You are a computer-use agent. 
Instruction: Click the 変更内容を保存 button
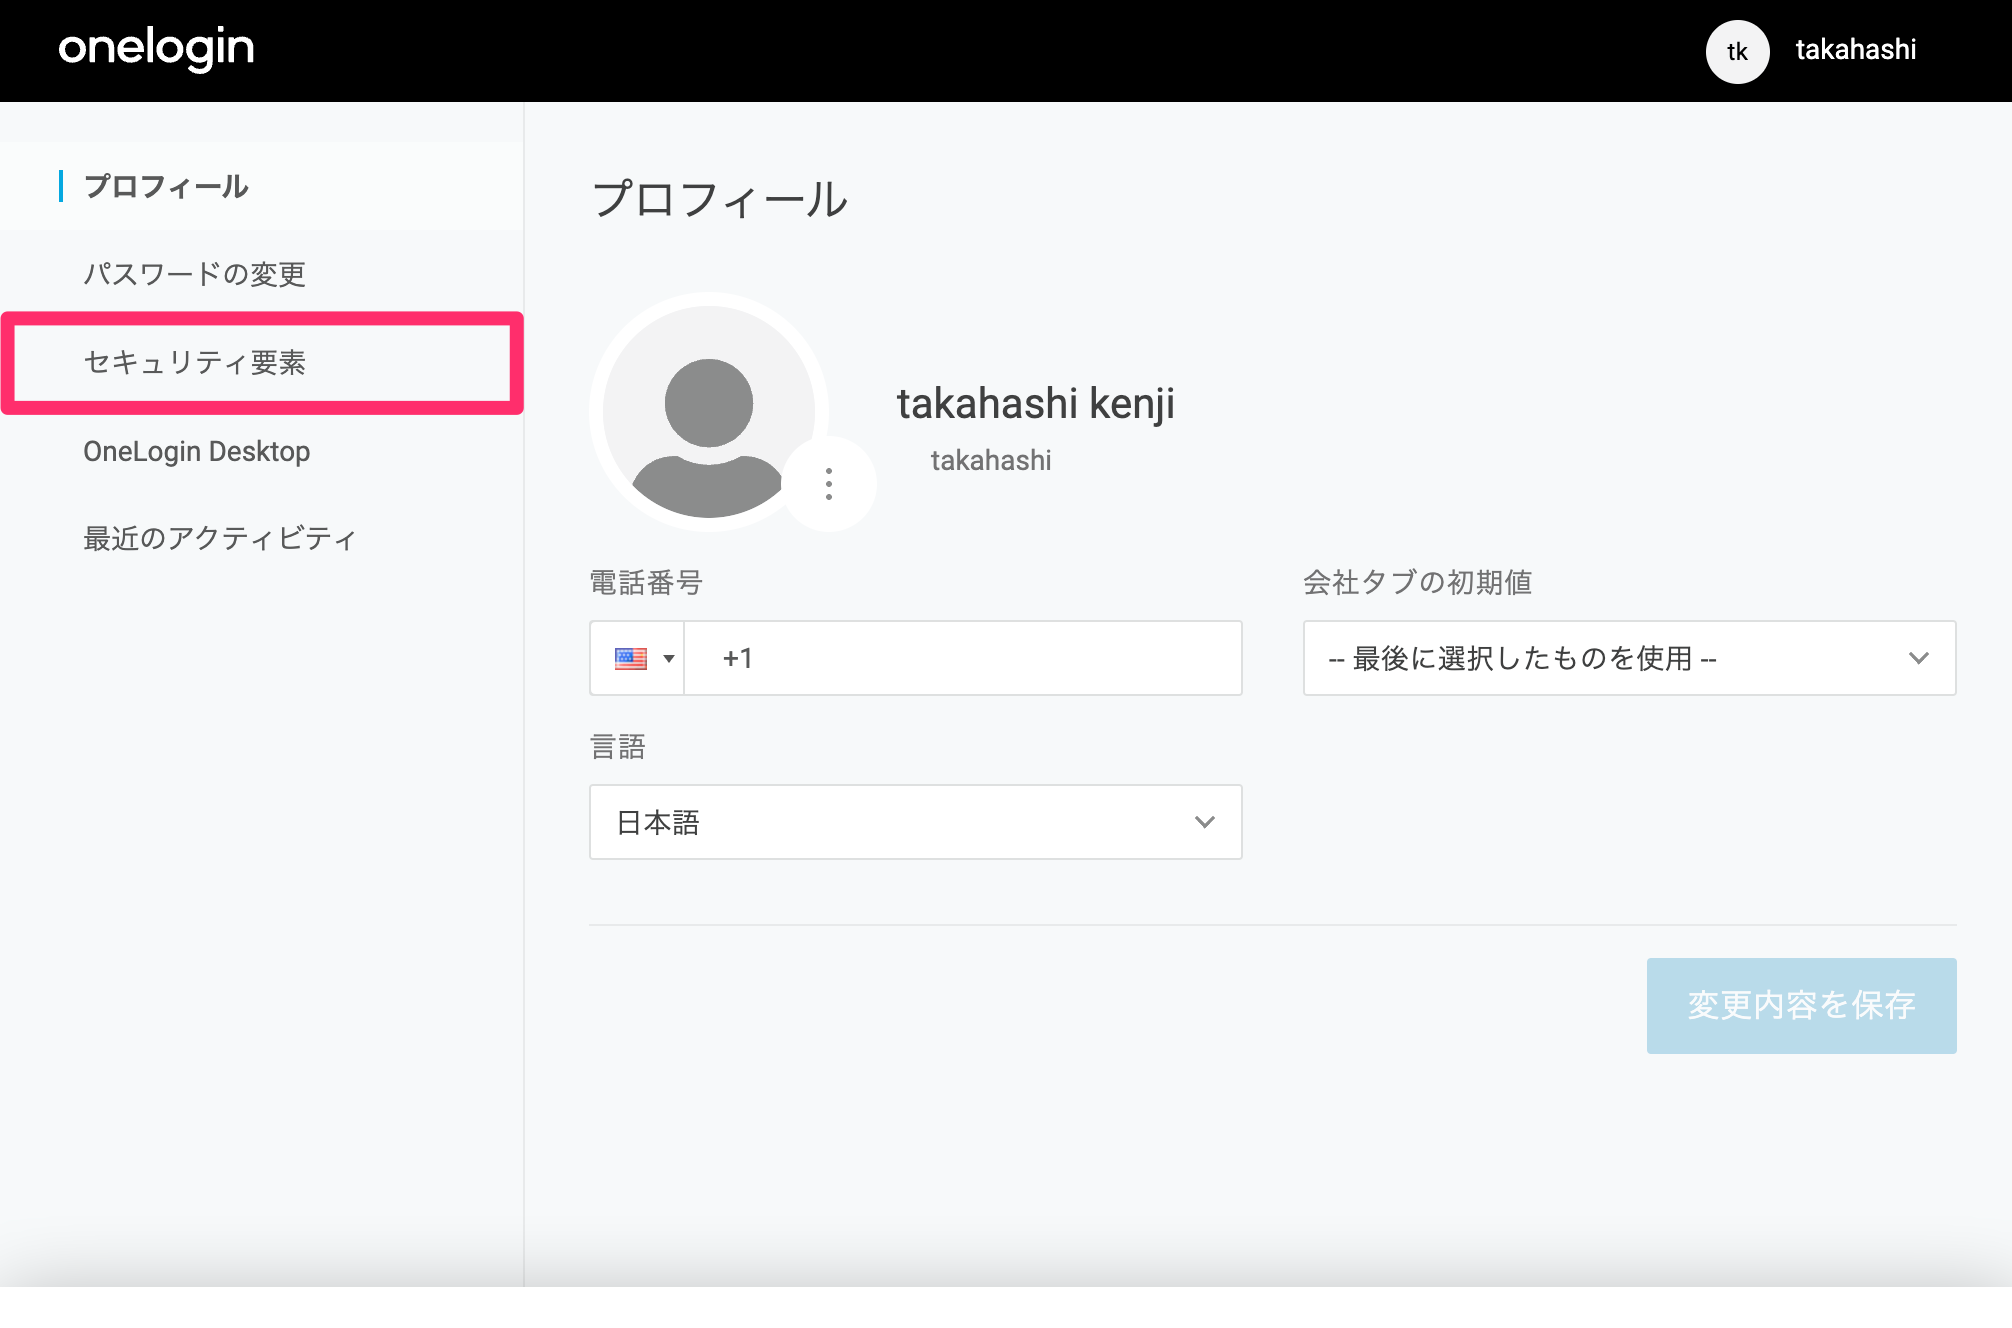pyautogui.click(x=1801, y=1005)
